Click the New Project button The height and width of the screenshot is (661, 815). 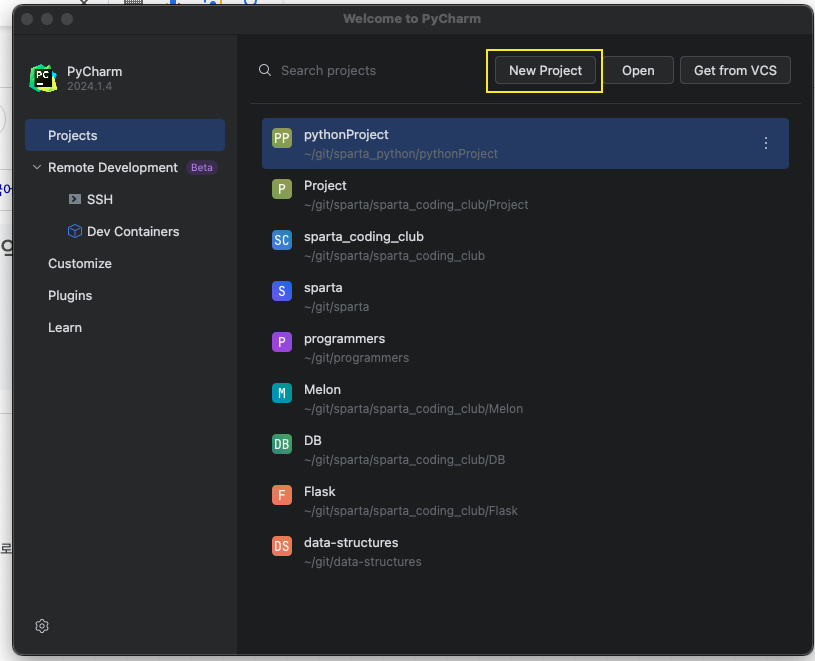coord(545,70)
